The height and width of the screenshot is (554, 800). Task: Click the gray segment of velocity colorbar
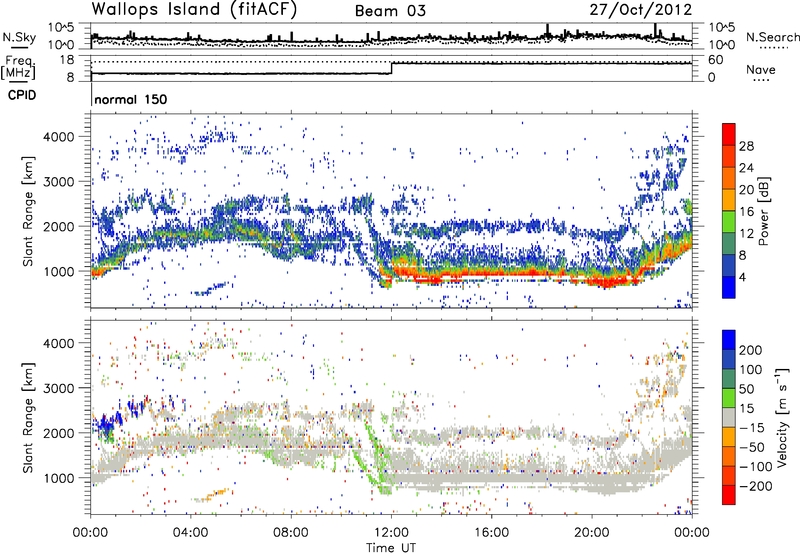point(729,417)
